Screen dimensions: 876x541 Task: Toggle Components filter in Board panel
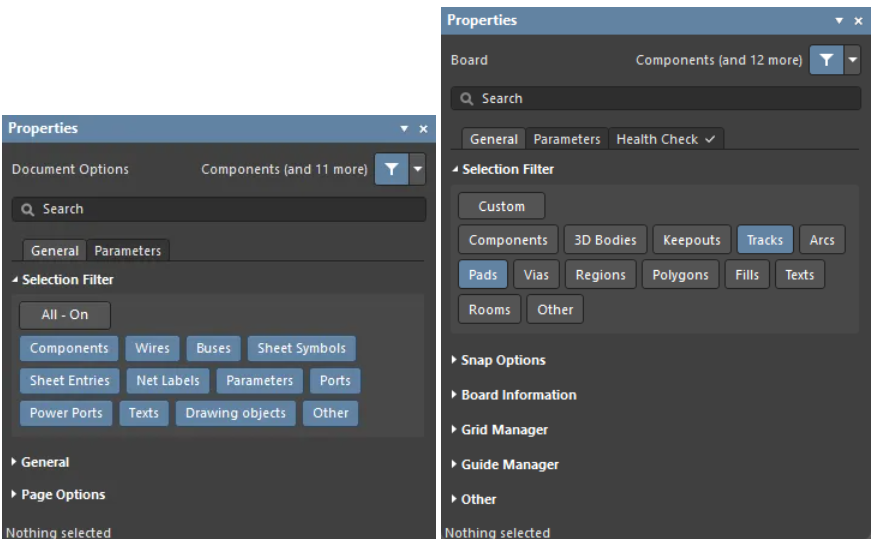click(x=508, y=240)
